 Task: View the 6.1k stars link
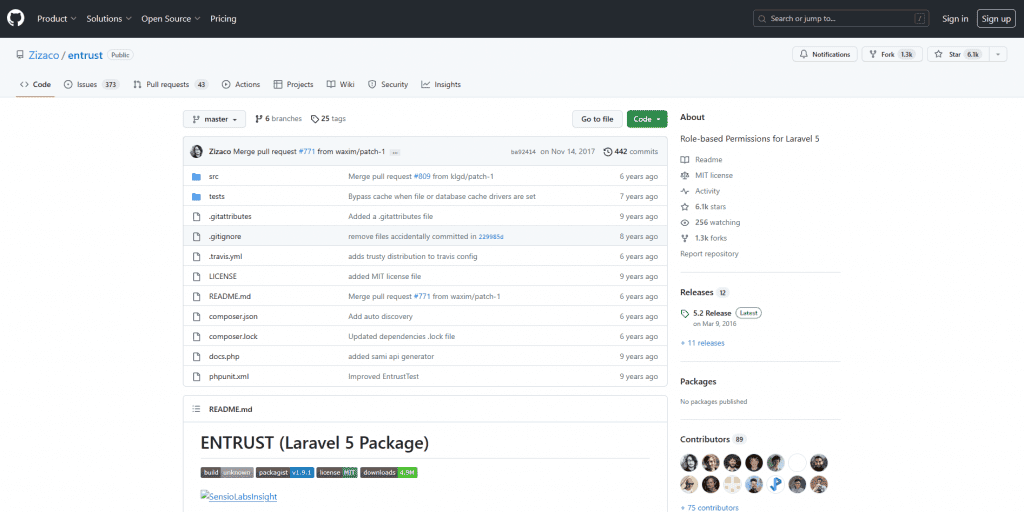(703, 207)
